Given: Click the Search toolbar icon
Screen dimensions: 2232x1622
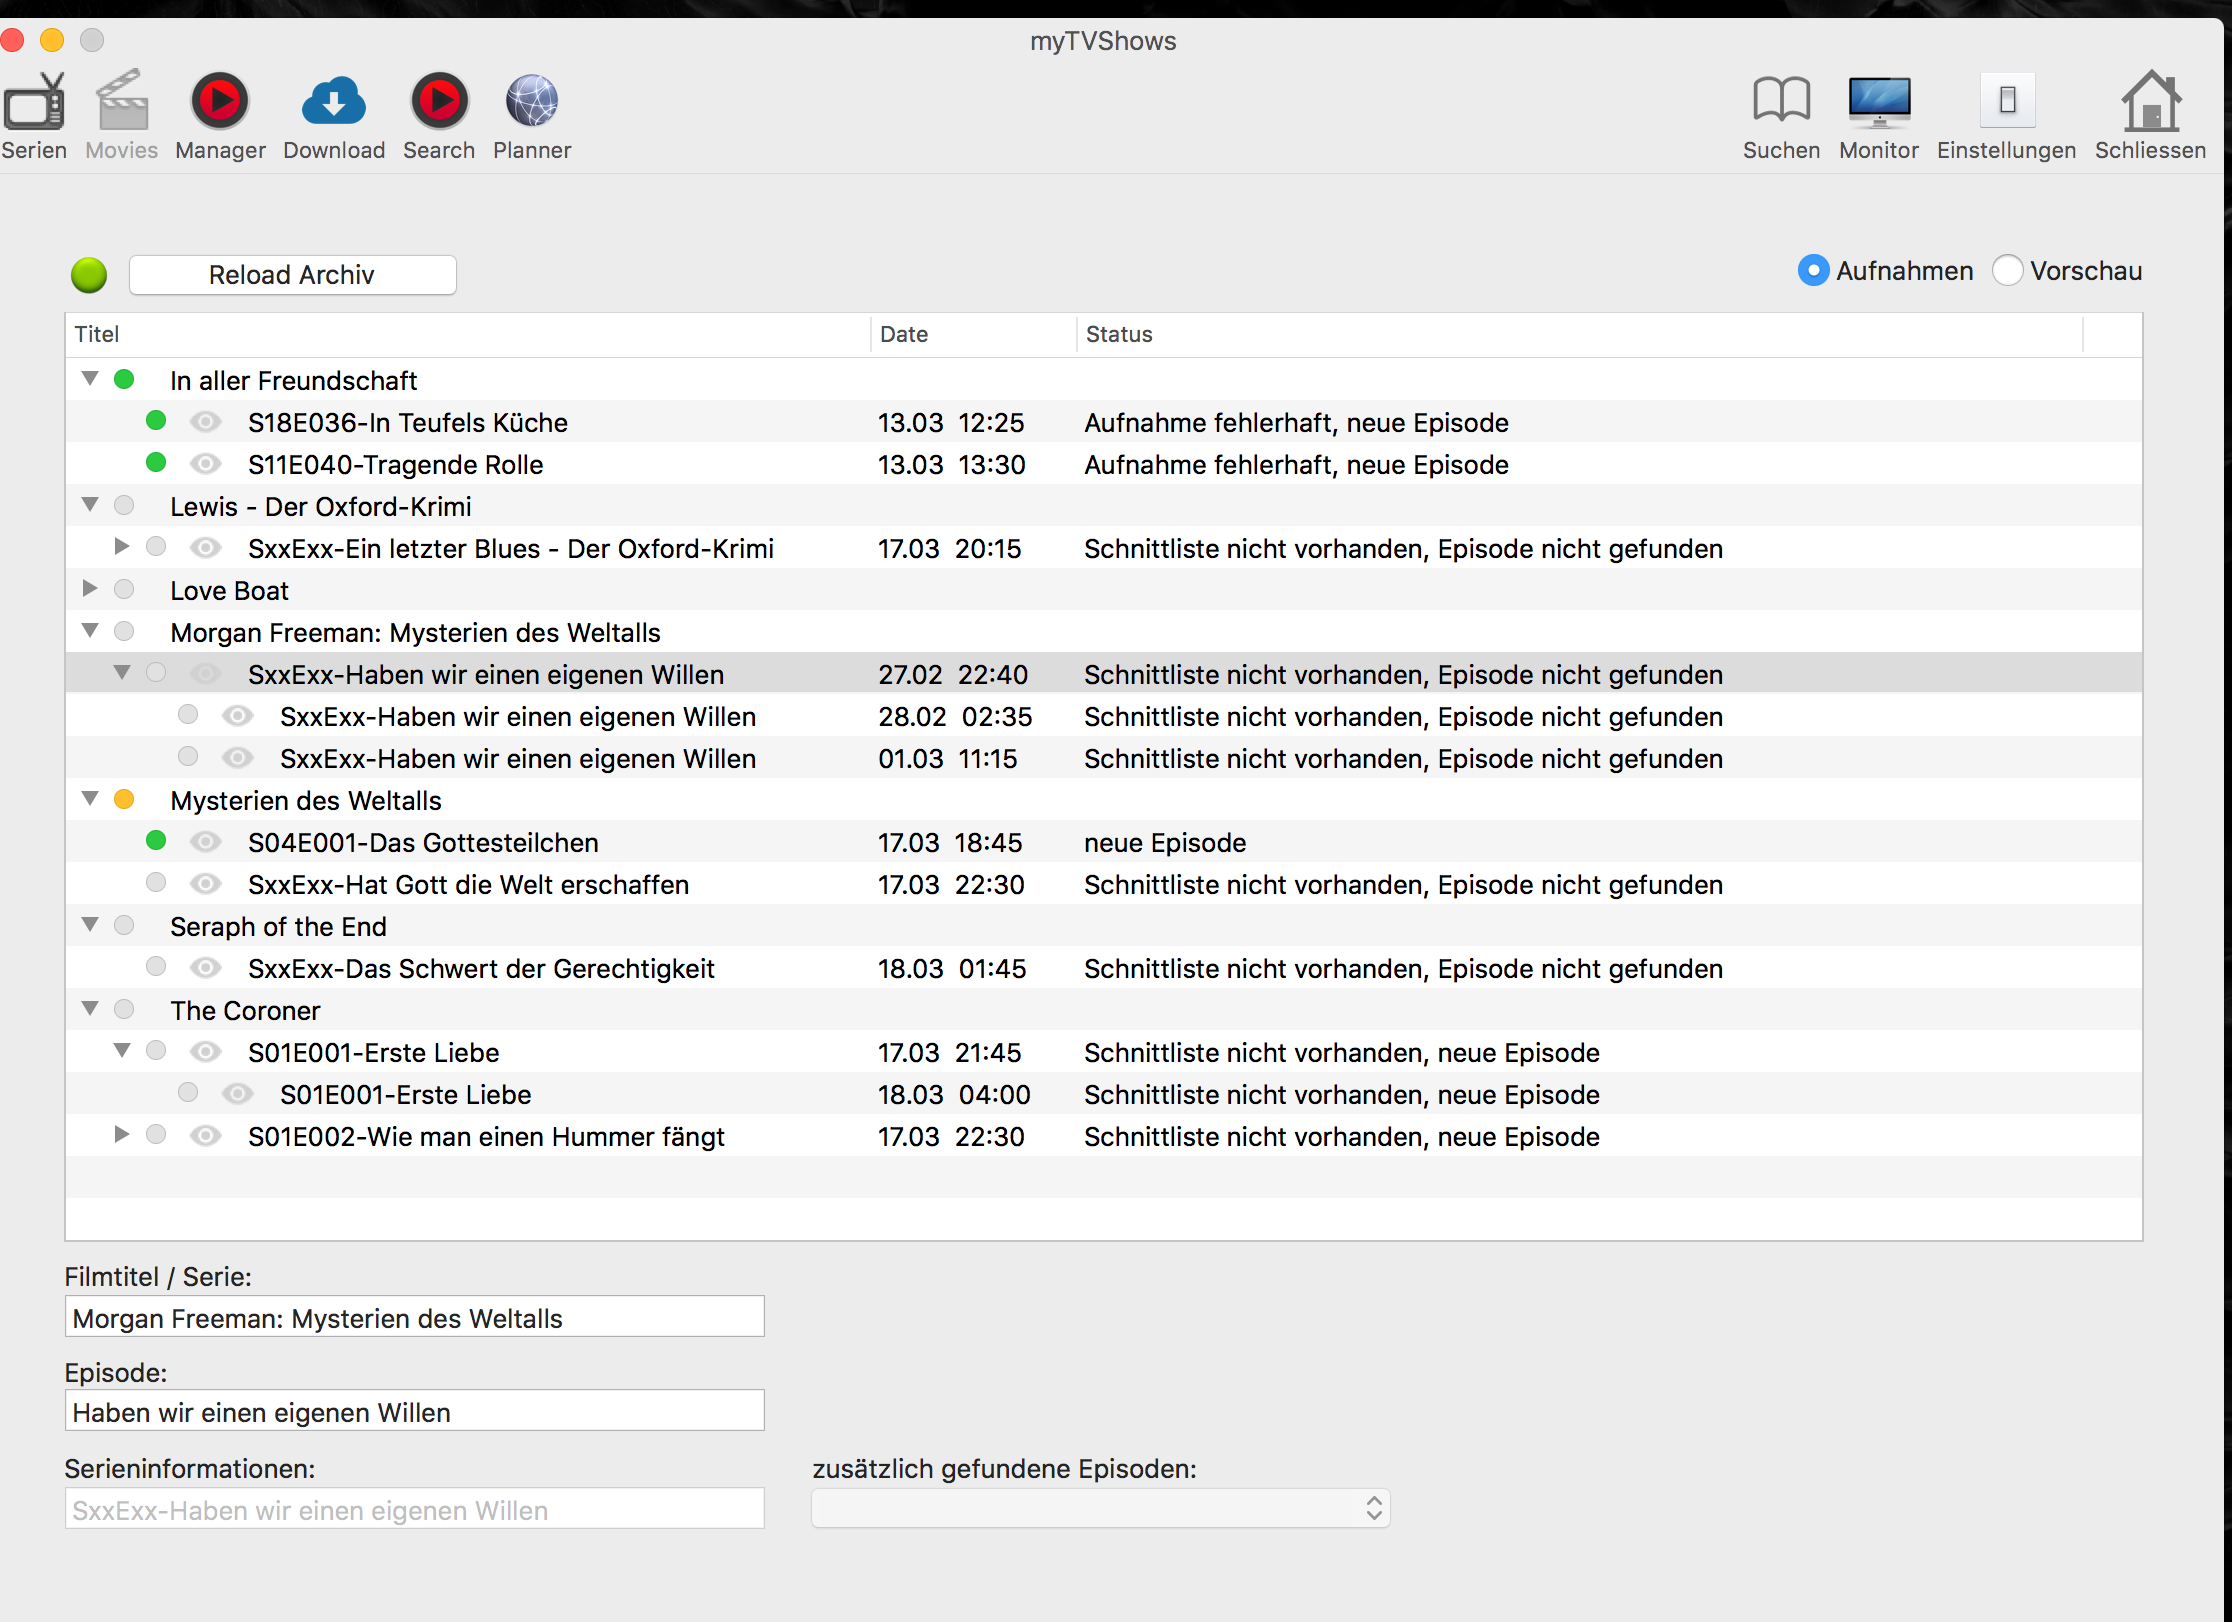Looking at the screenshot, I should click(438, 102).
